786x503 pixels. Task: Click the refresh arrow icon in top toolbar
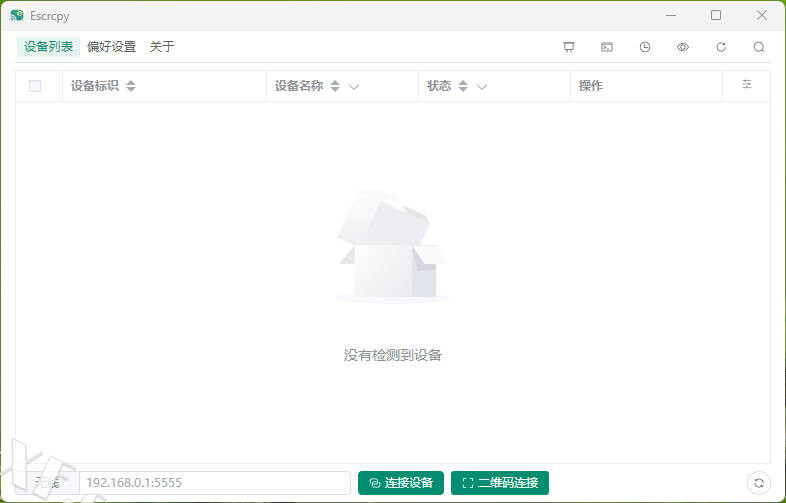(x=721, y=47)
